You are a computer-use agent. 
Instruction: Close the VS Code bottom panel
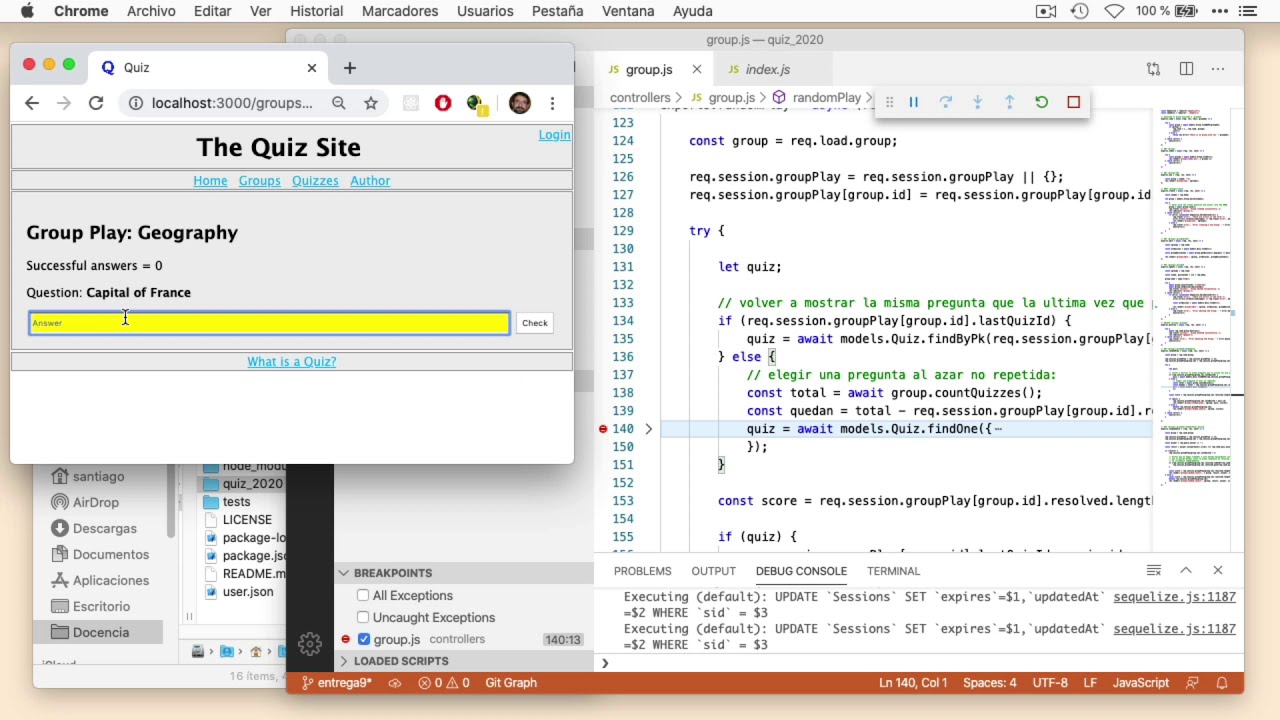click(x=1218, y=570)
